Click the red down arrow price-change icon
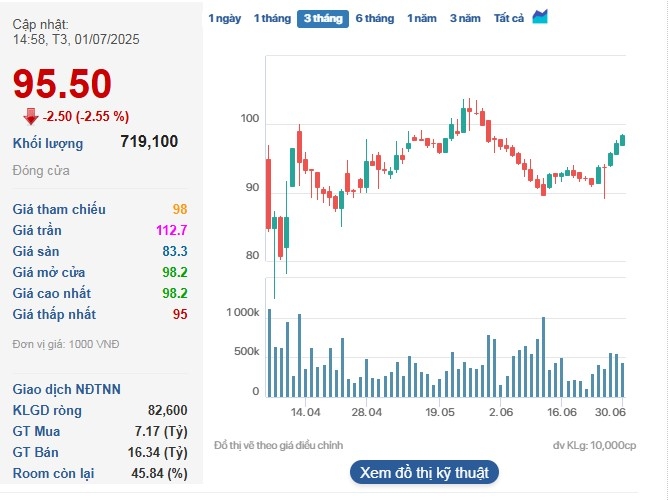Viewport: 669px width, 500px height. [x=30, y=116]
